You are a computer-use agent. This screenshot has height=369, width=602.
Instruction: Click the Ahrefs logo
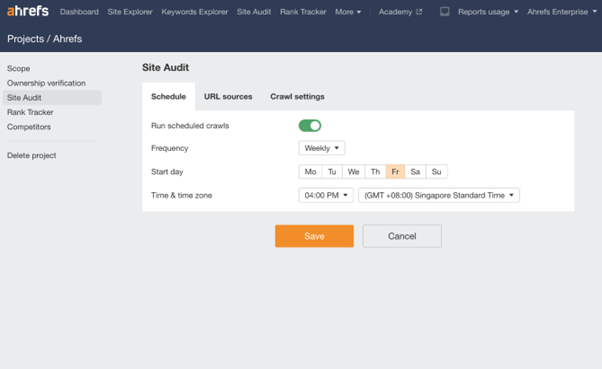coord(28,11)
